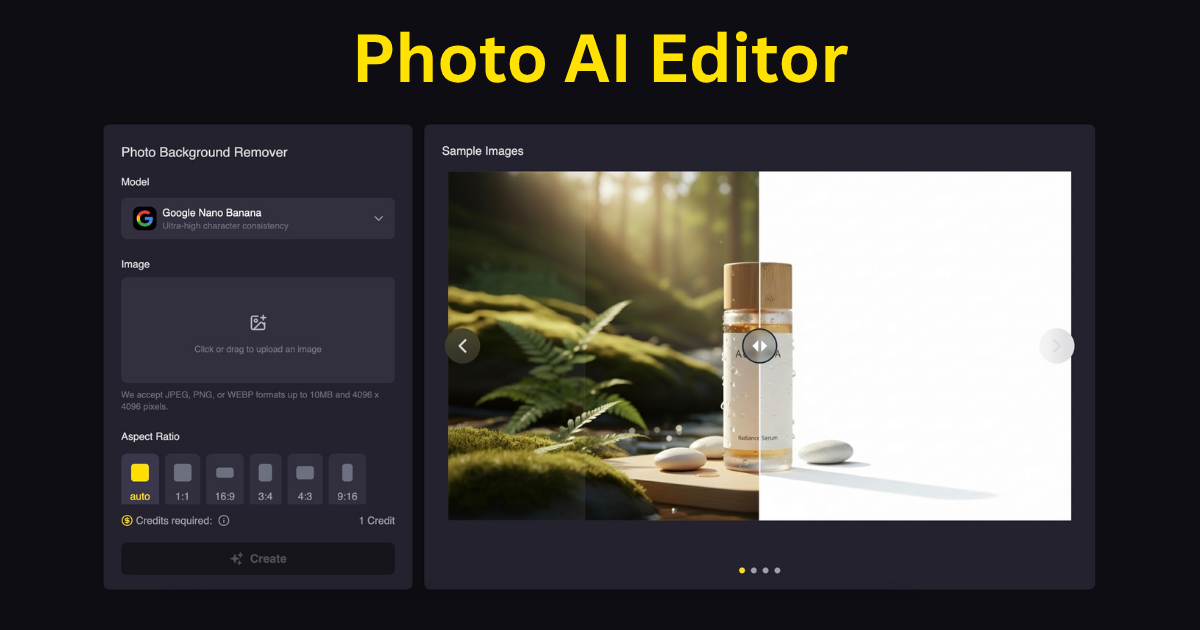The height and width of the screenshot is (630, 1200).
Task: Click the square 1:1 aspect ratio icon
Action: [x=182, y=473]
